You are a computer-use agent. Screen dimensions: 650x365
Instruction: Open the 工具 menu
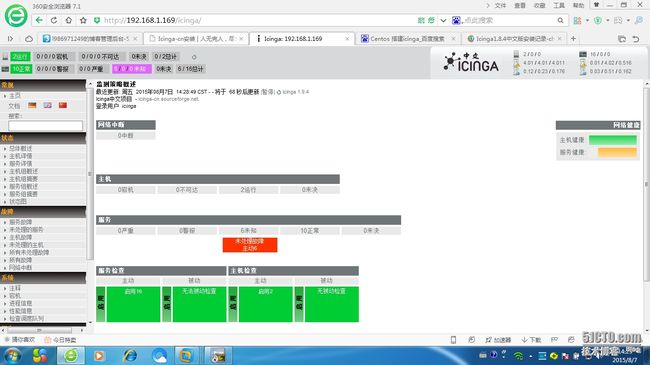point(559,5)
